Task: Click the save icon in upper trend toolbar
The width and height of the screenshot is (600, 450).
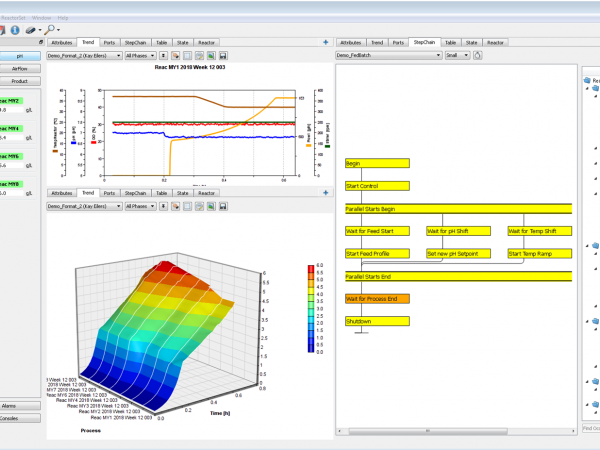Action: point(223,56)
